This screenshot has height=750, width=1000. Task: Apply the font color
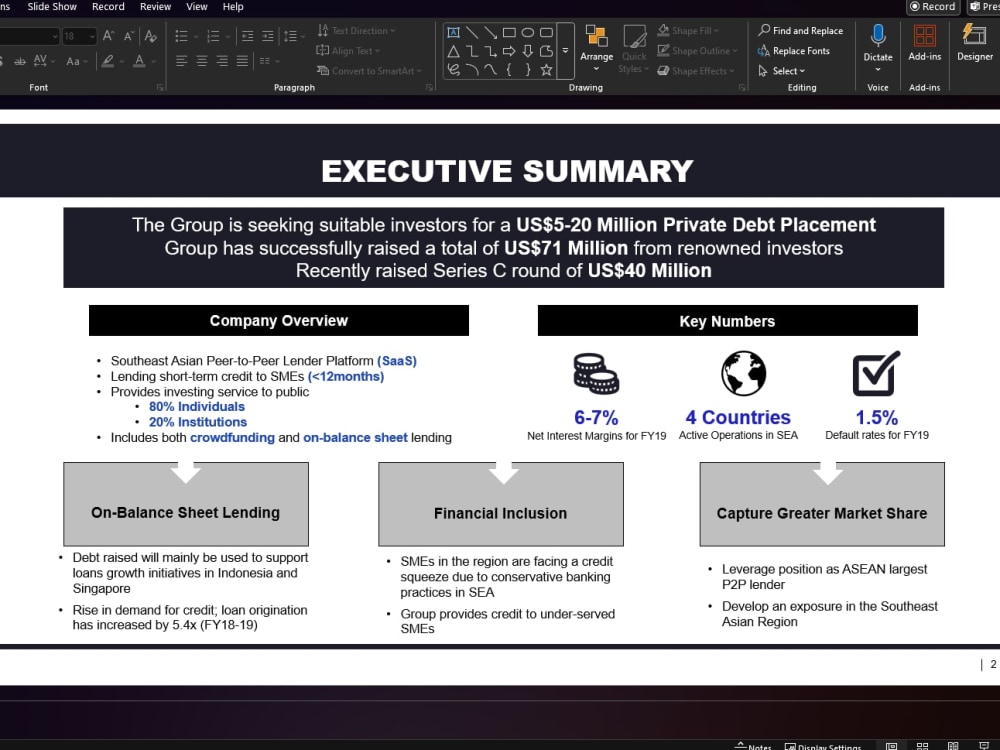139,61
